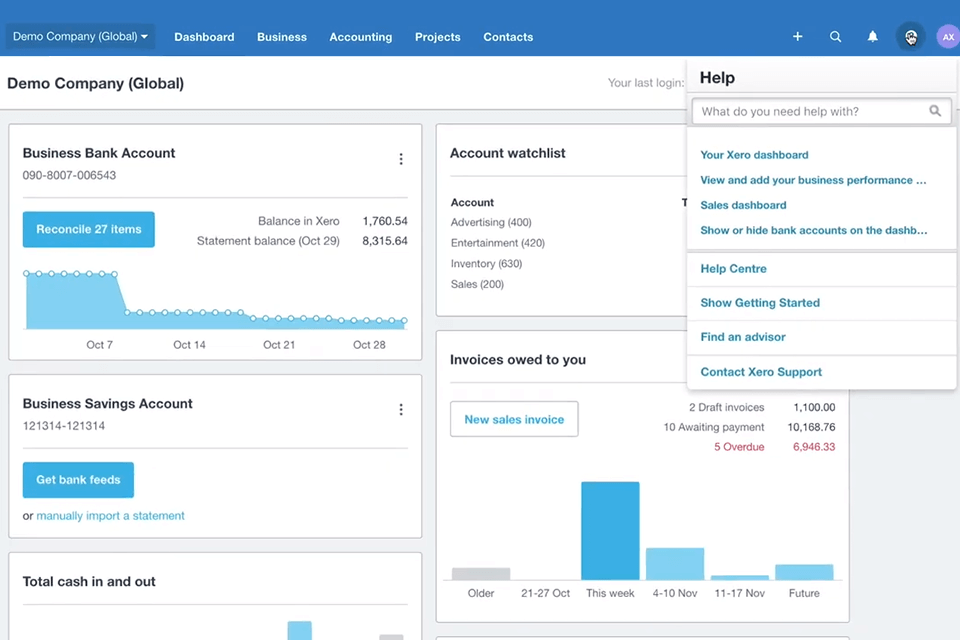Open the Accounting menu
Screen dimensions: 960x640
click(x=360, y=37)
